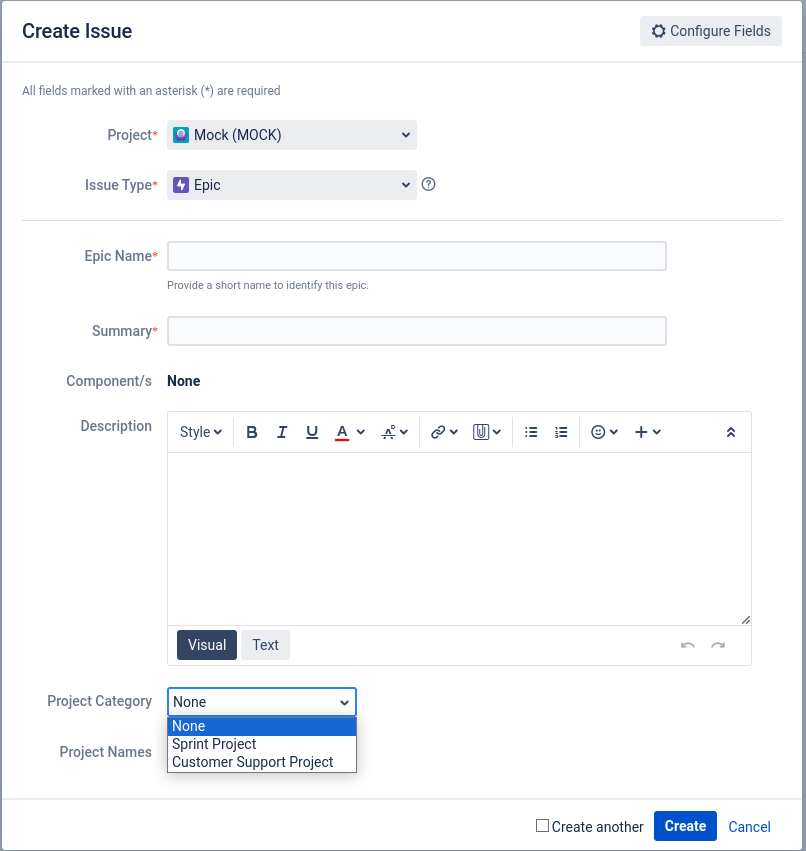This screenshot has height=851, width=806.
Task: Click the Configure Fields gear button
Action: click(711, 31)
